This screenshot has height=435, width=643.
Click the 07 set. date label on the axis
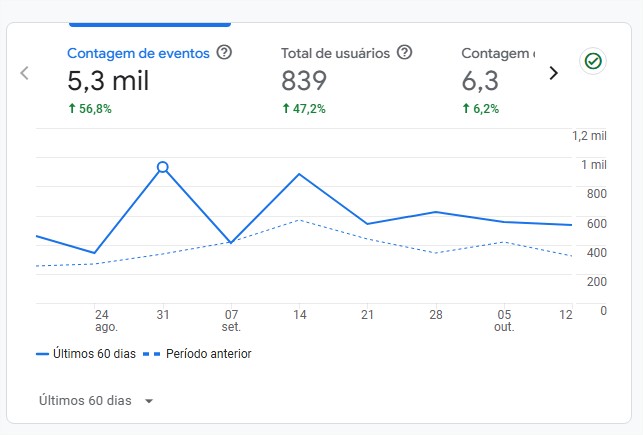coord(231,320)
